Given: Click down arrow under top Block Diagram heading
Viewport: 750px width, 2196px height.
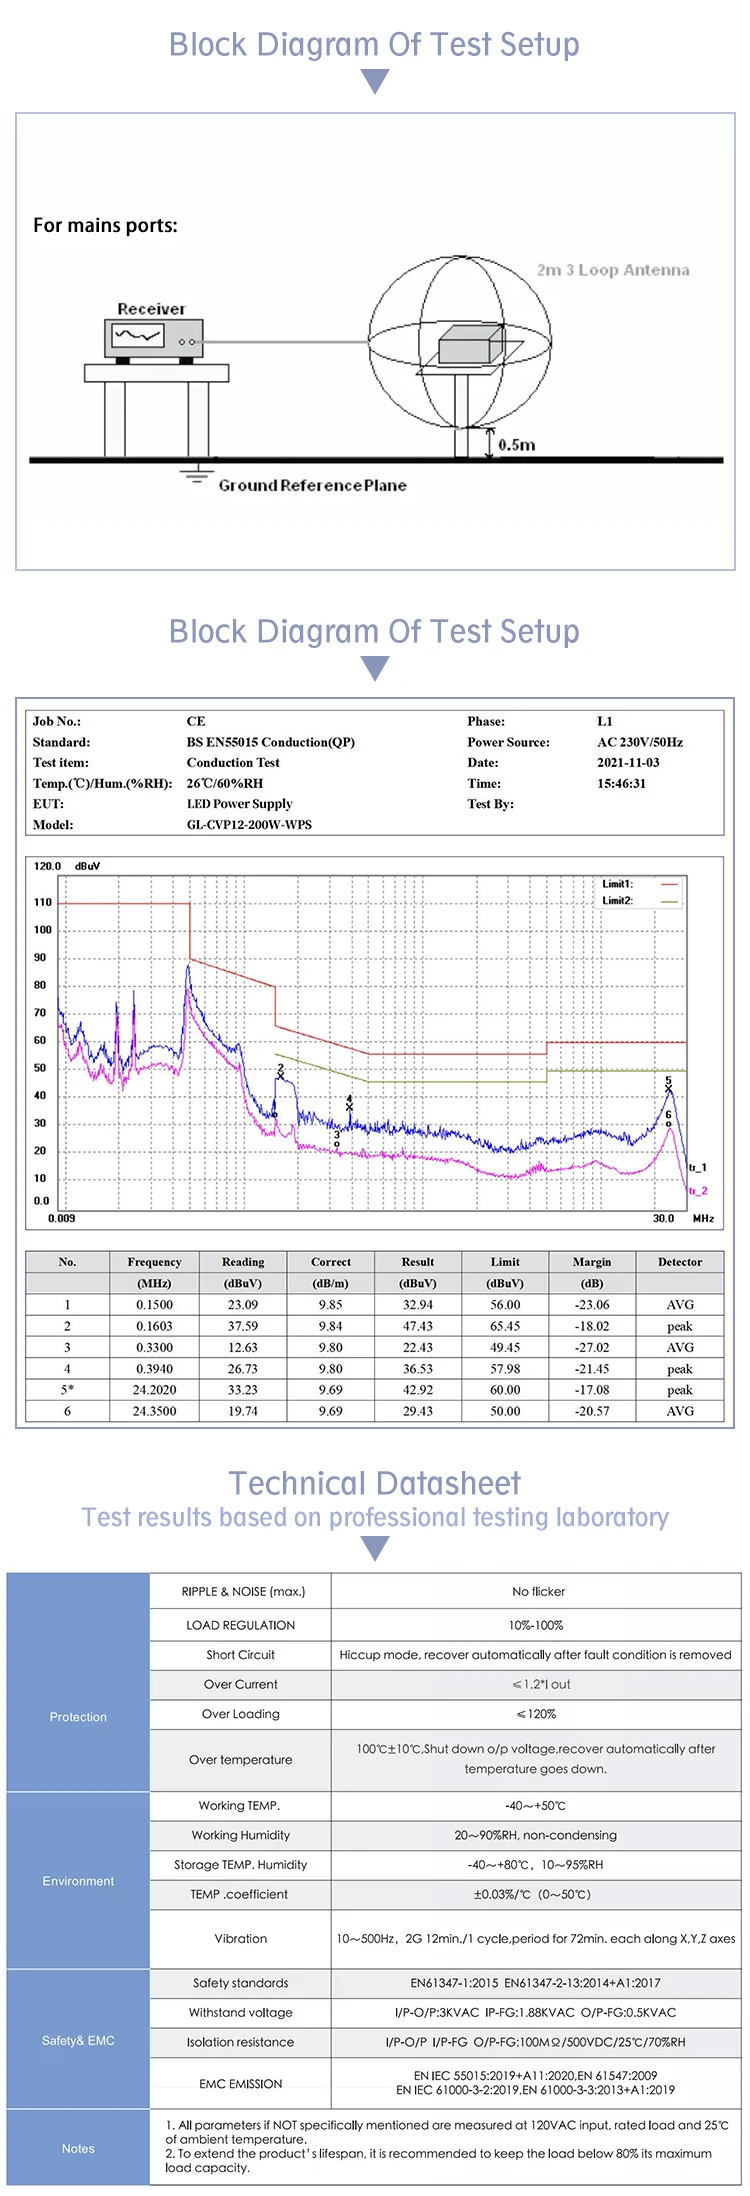Looking at the screenshot, I should pos(374,82).
